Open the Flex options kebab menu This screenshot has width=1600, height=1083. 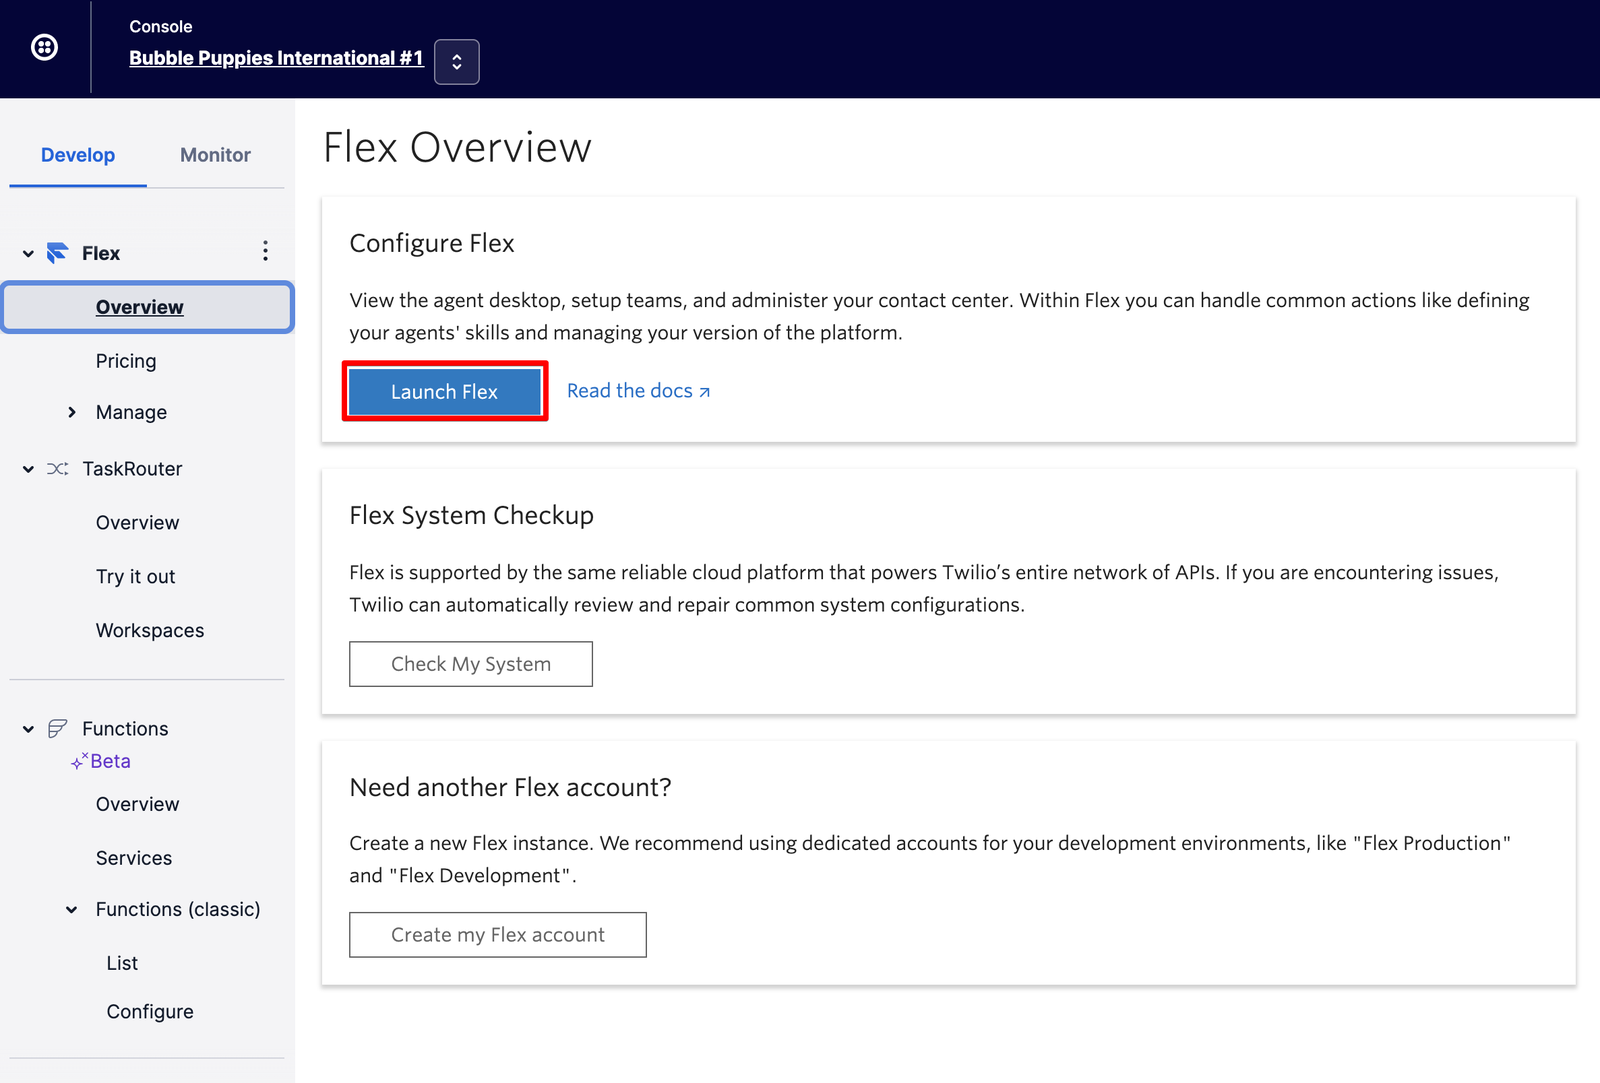pos(265,251)
